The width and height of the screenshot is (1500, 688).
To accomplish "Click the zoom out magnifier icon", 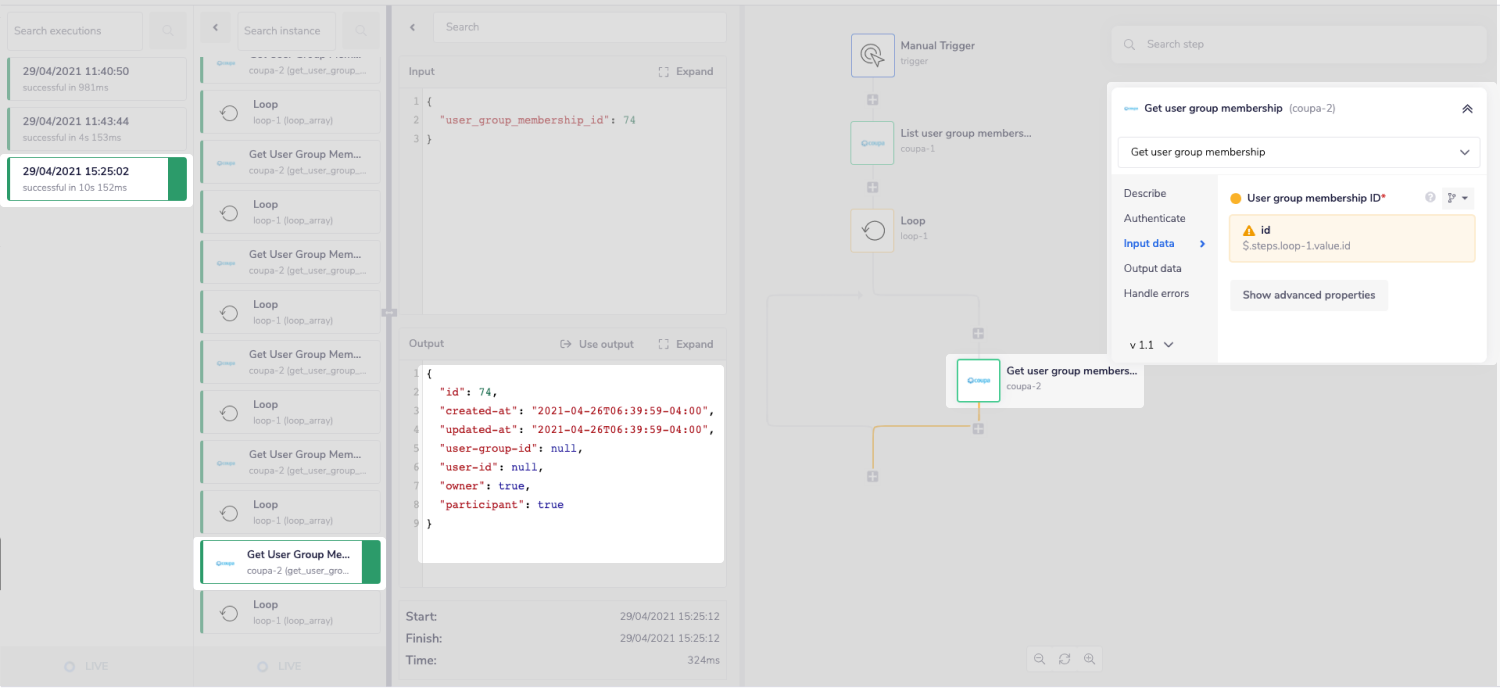I will pos(1040,659).
